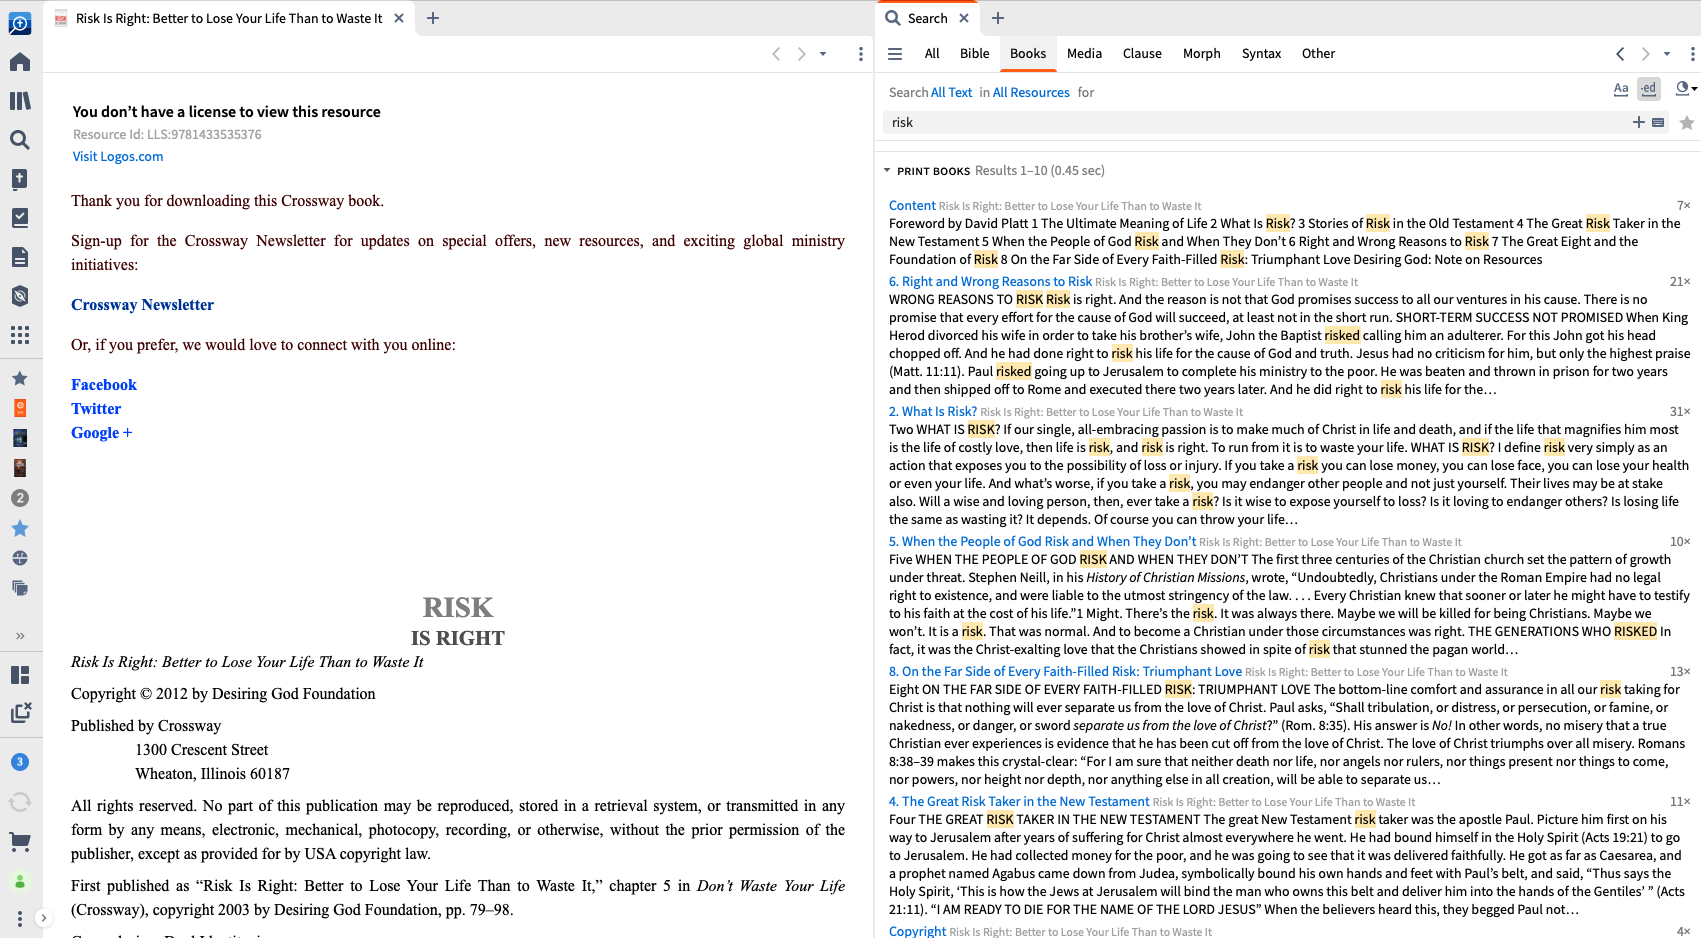
Task: Open the hexagon icon in sidebar
Action: pos(20,296)
